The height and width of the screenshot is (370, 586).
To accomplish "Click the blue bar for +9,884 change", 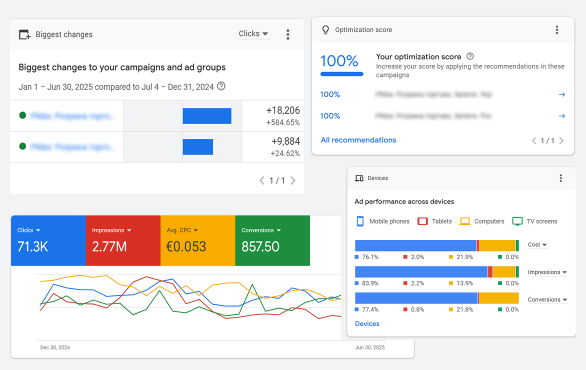I will pos(198,147).
